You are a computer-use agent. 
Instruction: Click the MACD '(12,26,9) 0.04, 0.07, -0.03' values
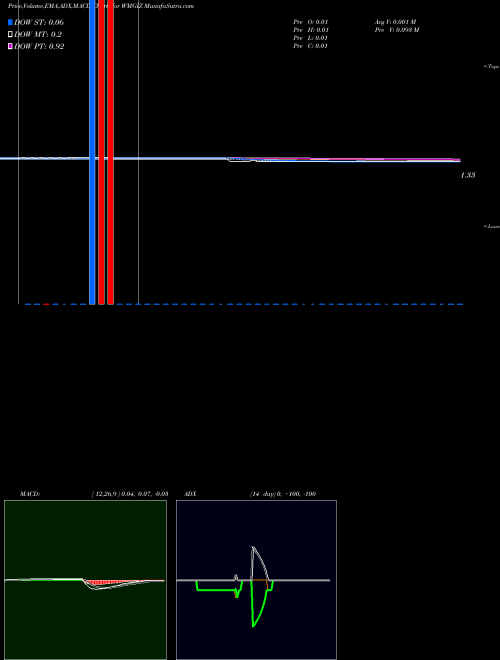pyautogui.click(x=130, y=494)
